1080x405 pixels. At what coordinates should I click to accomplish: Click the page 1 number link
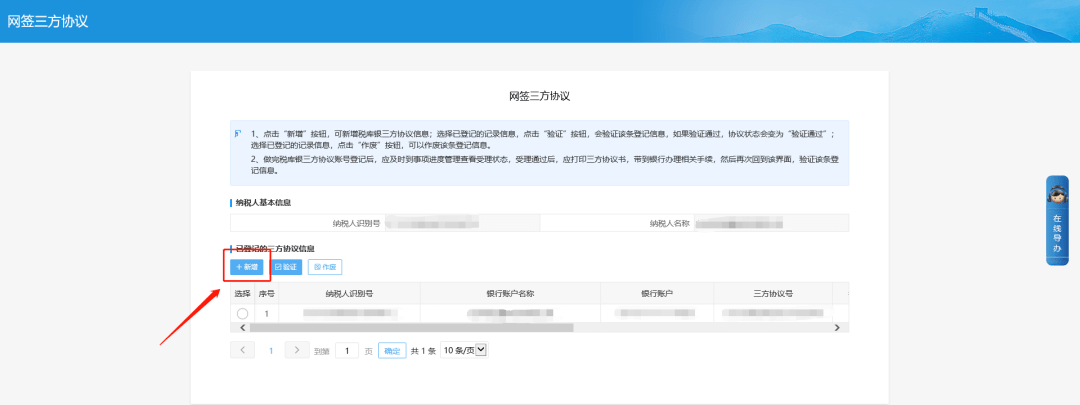point(270,350)
